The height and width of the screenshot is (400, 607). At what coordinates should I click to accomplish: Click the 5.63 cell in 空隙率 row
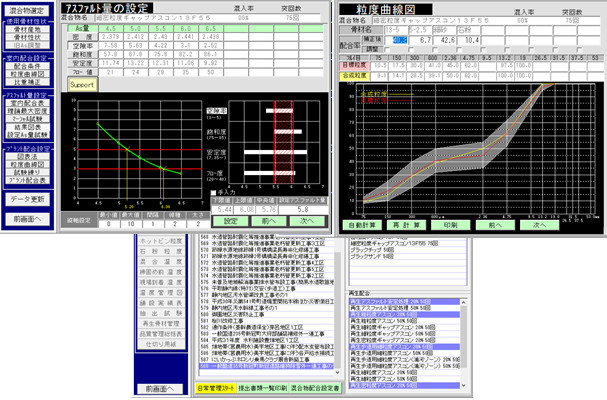(x=135, y=46)
